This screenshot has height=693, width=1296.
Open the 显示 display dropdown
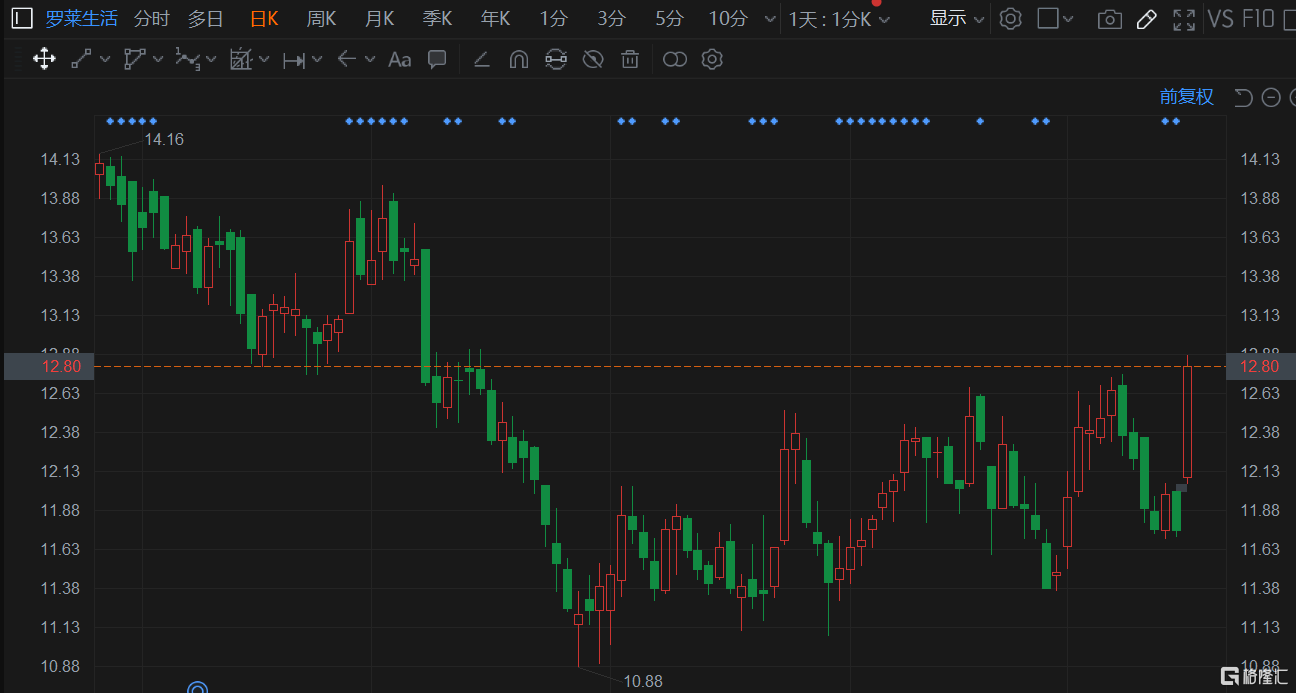pyautogui.click(x=957, y=19)
